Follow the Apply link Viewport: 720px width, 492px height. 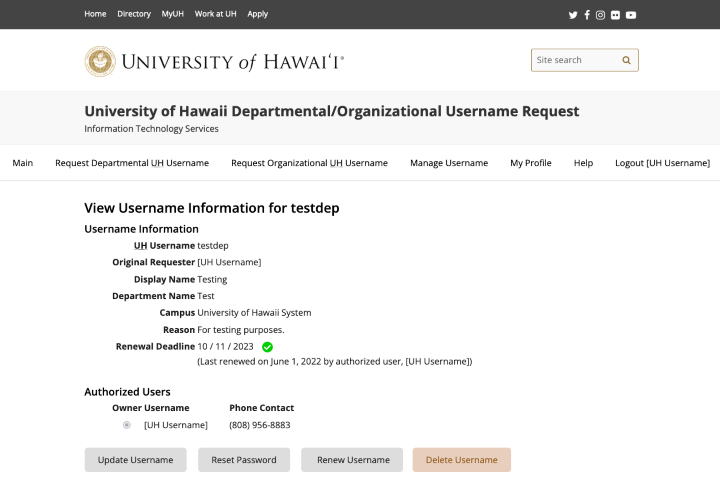point(258,14)
